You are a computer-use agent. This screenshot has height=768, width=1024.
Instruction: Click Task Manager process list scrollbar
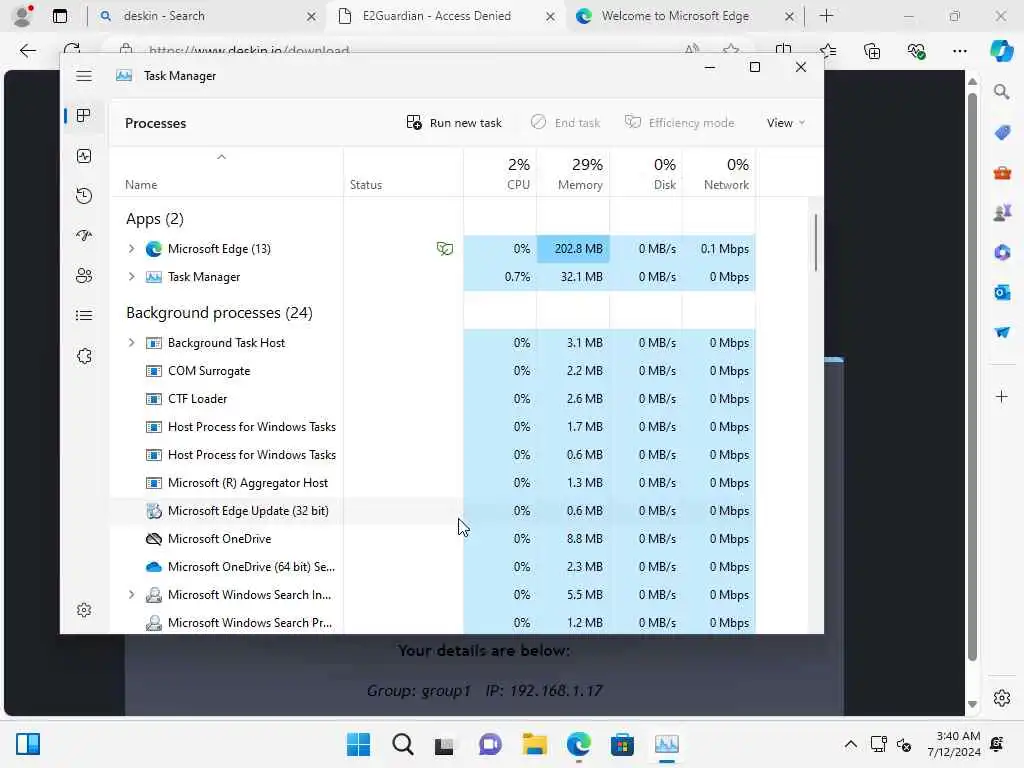816,242
